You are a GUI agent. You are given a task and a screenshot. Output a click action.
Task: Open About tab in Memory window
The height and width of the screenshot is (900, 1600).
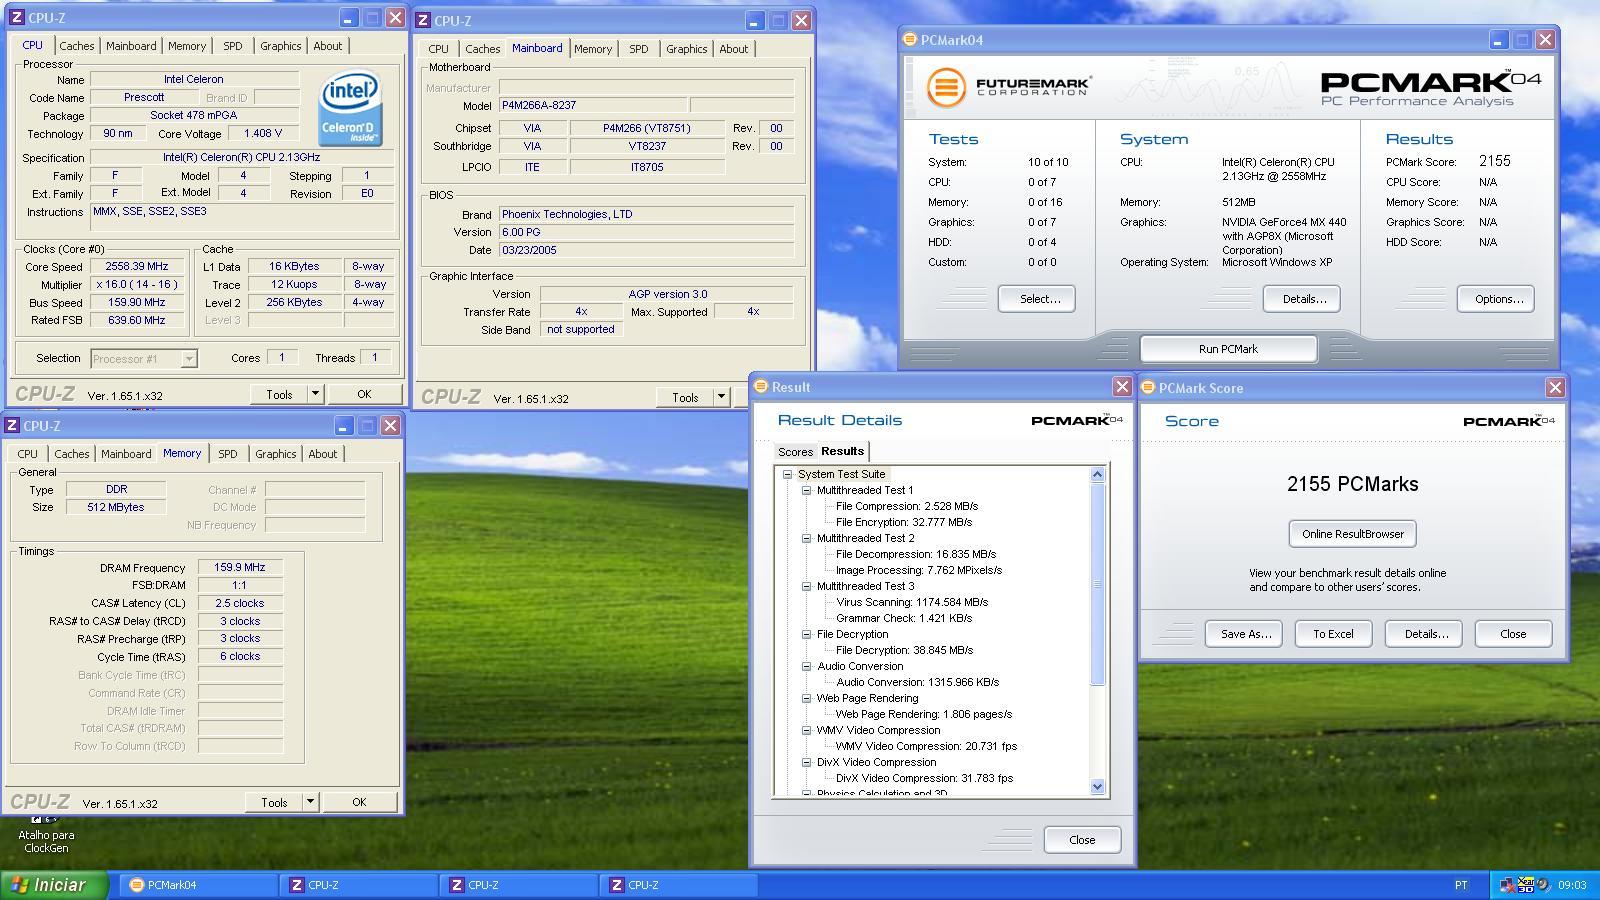pyautogui.click(x=322, y=454)
